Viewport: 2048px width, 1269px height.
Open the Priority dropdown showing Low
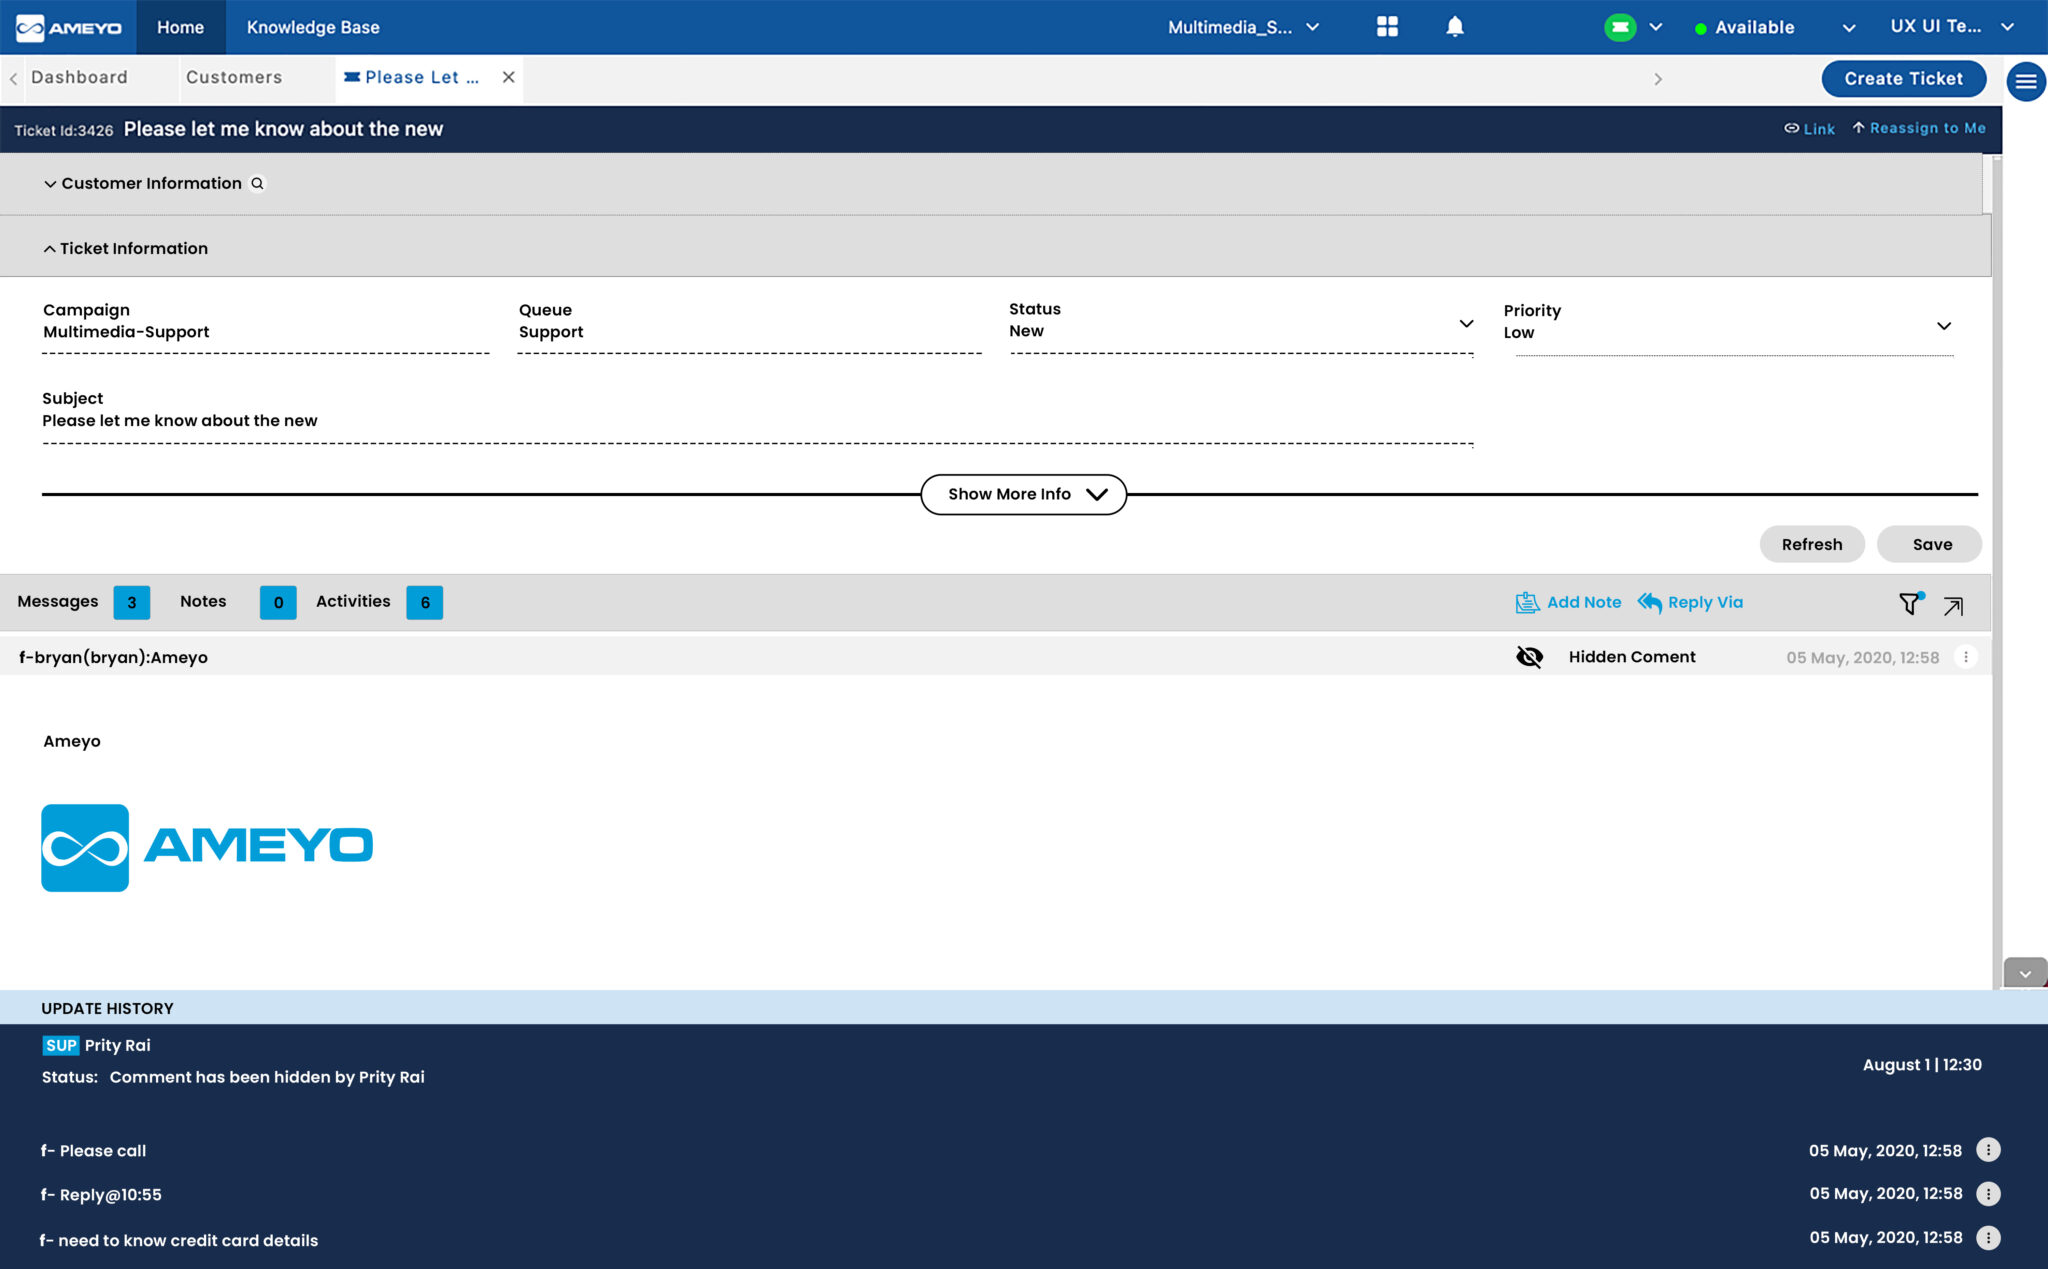(1944, 326)
